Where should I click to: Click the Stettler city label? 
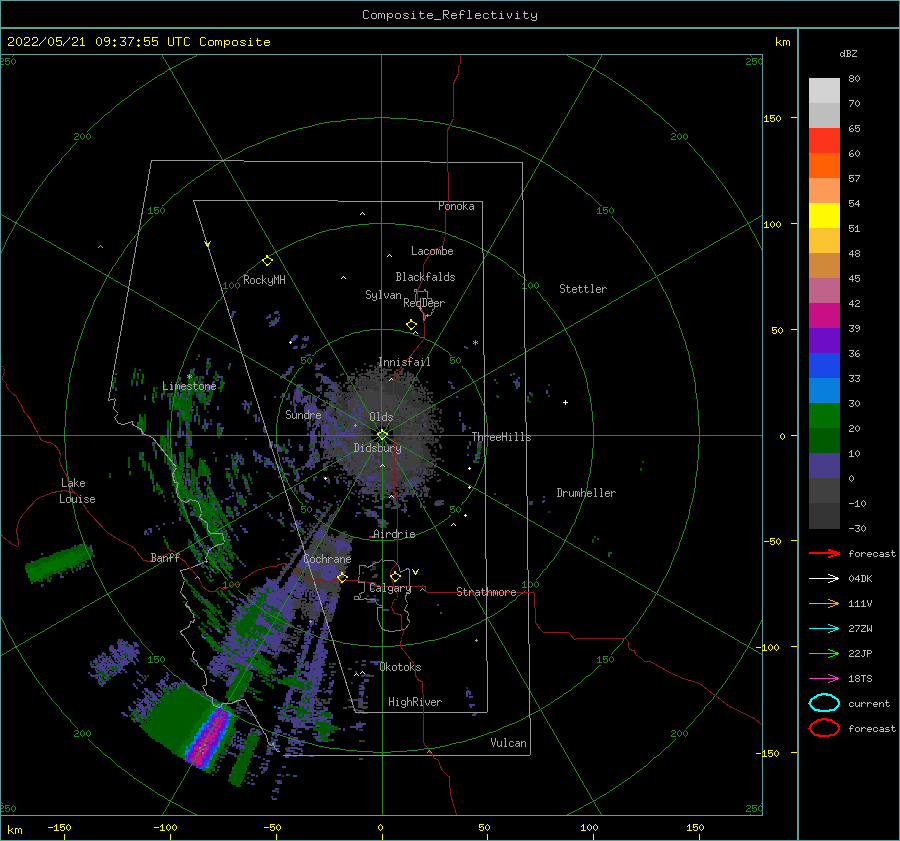pos(583,289)
